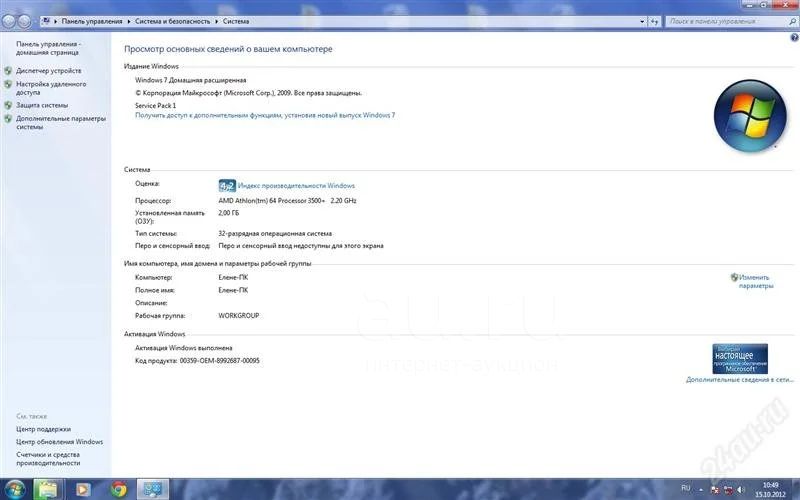Screen dimensions: 800x500
Task: Click Изменить параметры link
Action: click(756, 282)
